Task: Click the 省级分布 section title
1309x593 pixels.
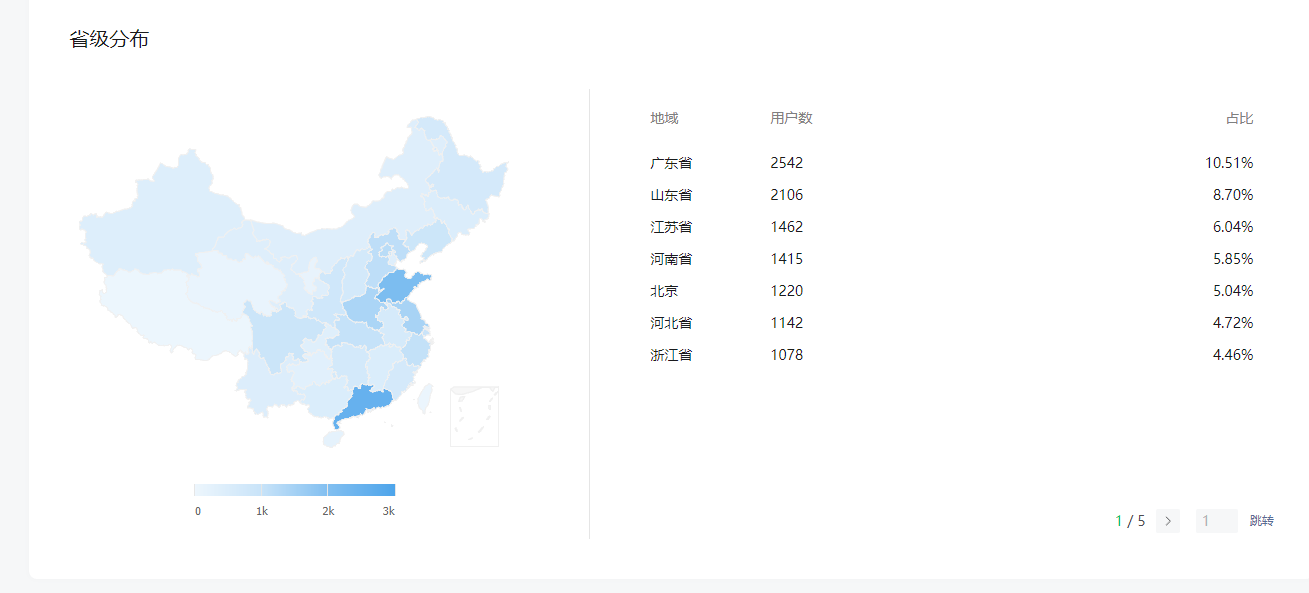Action: click(109, 40)
